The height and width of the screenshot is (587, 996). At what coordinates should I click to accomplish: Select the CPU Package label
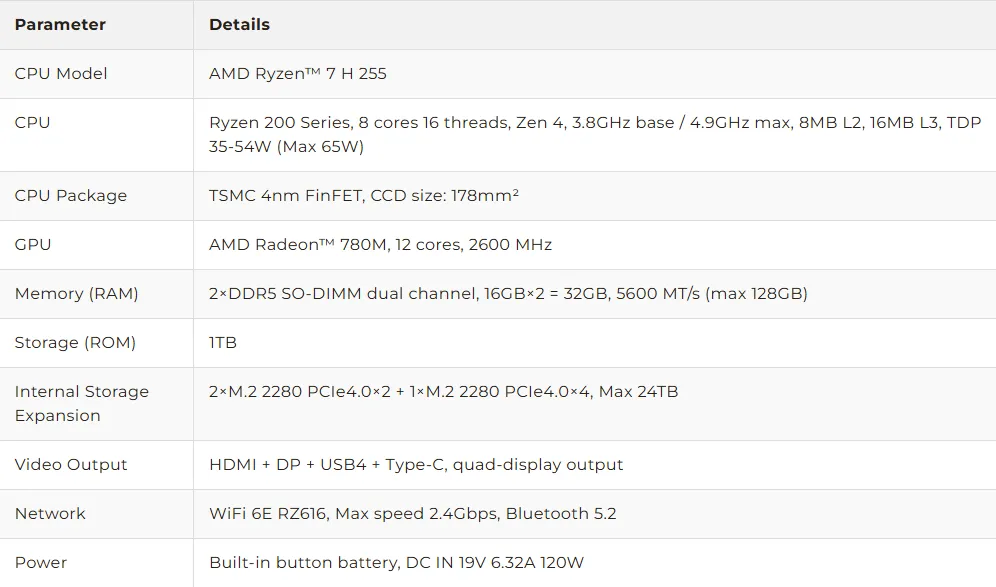coord(71,196)
